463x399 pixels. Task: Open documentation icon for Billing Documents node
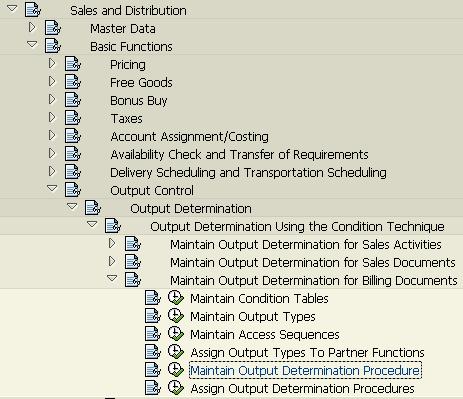coord(133,280)
